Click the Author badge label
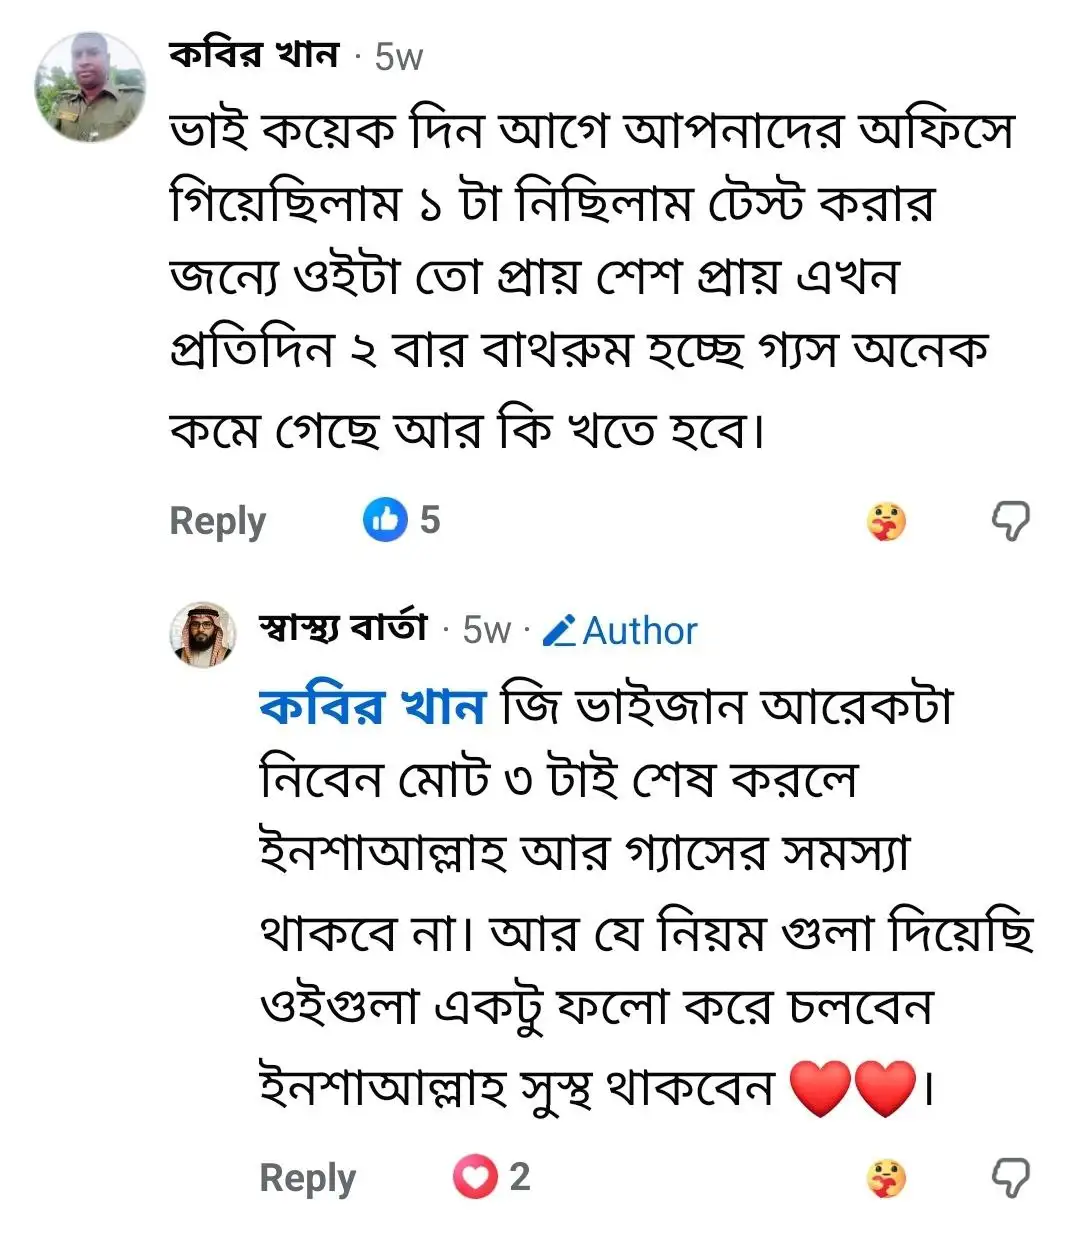This screenshot has height=1236, width=1079. pyautogui.click(x=639, y=631)
